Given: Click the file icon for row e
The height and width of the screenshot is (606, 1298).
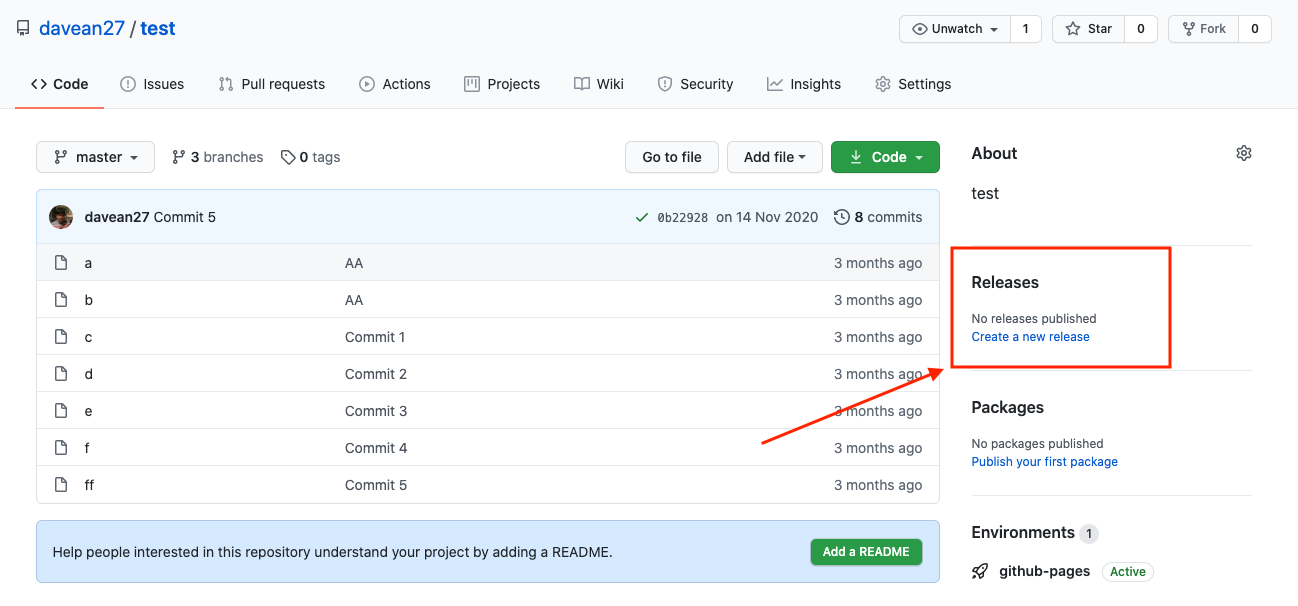Looking at the screenshot, I should (61, 411).
